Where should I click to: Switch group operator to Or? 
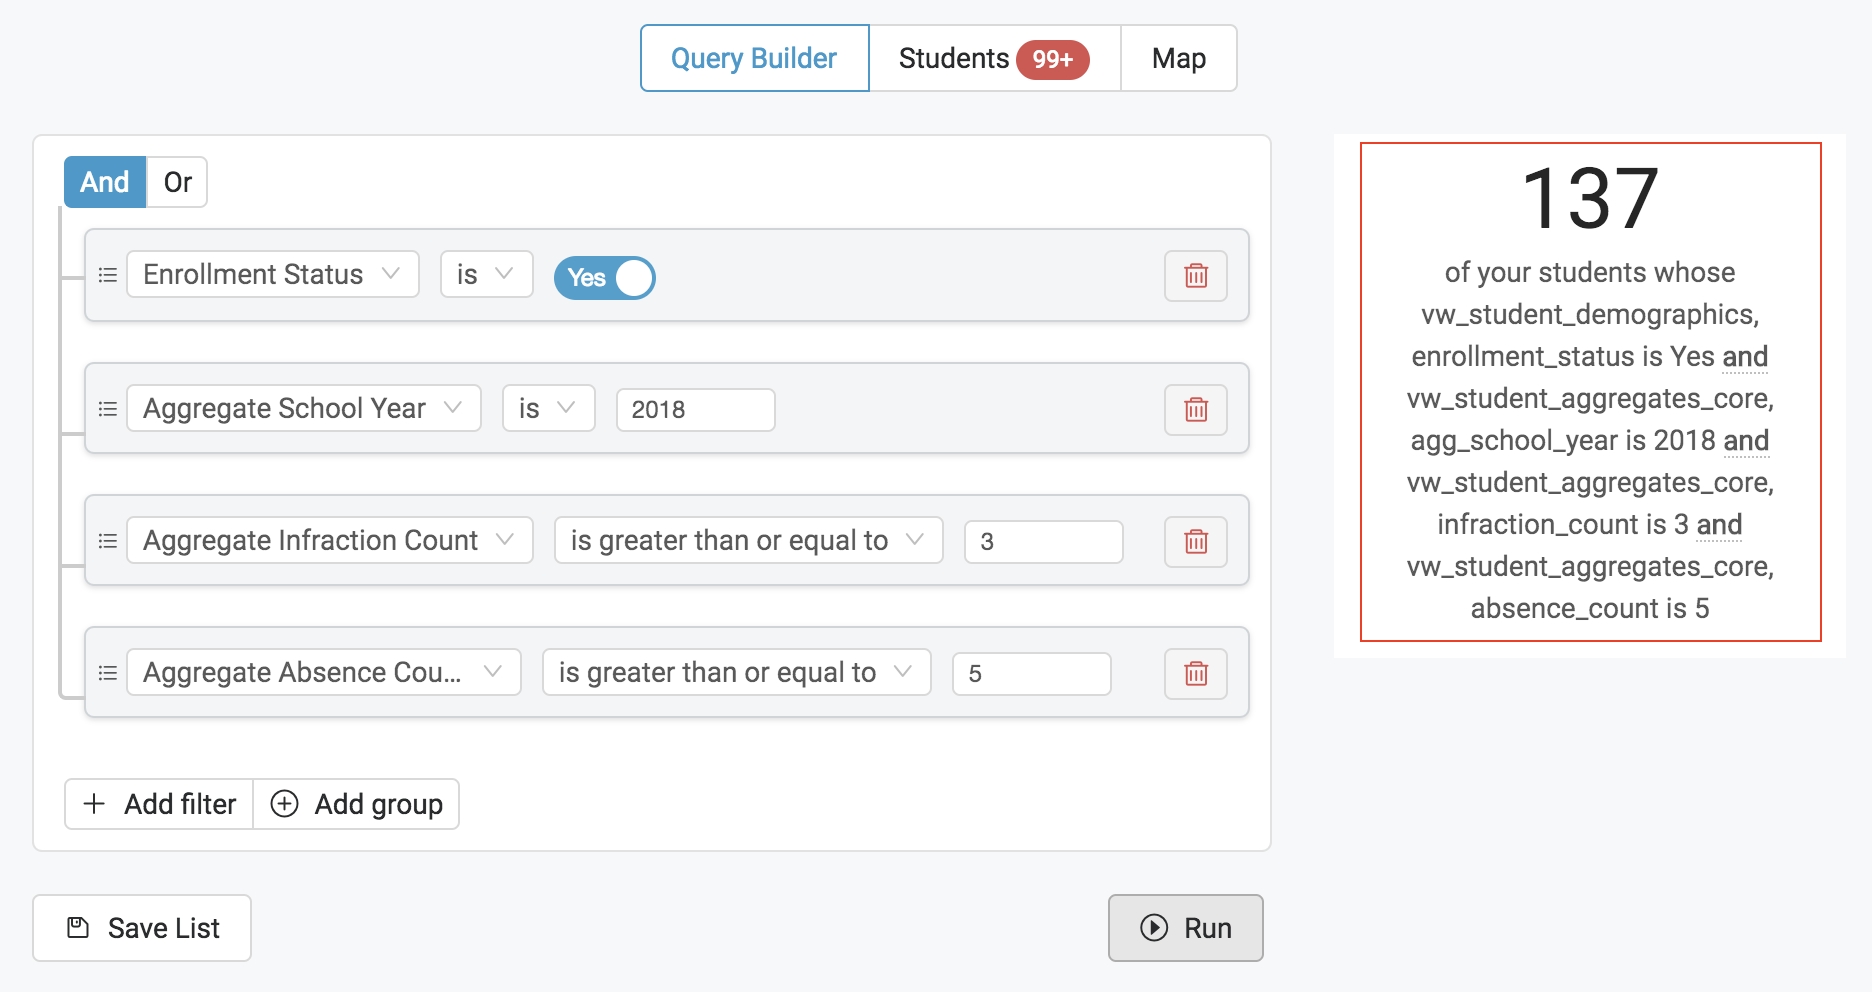point(177,182)
